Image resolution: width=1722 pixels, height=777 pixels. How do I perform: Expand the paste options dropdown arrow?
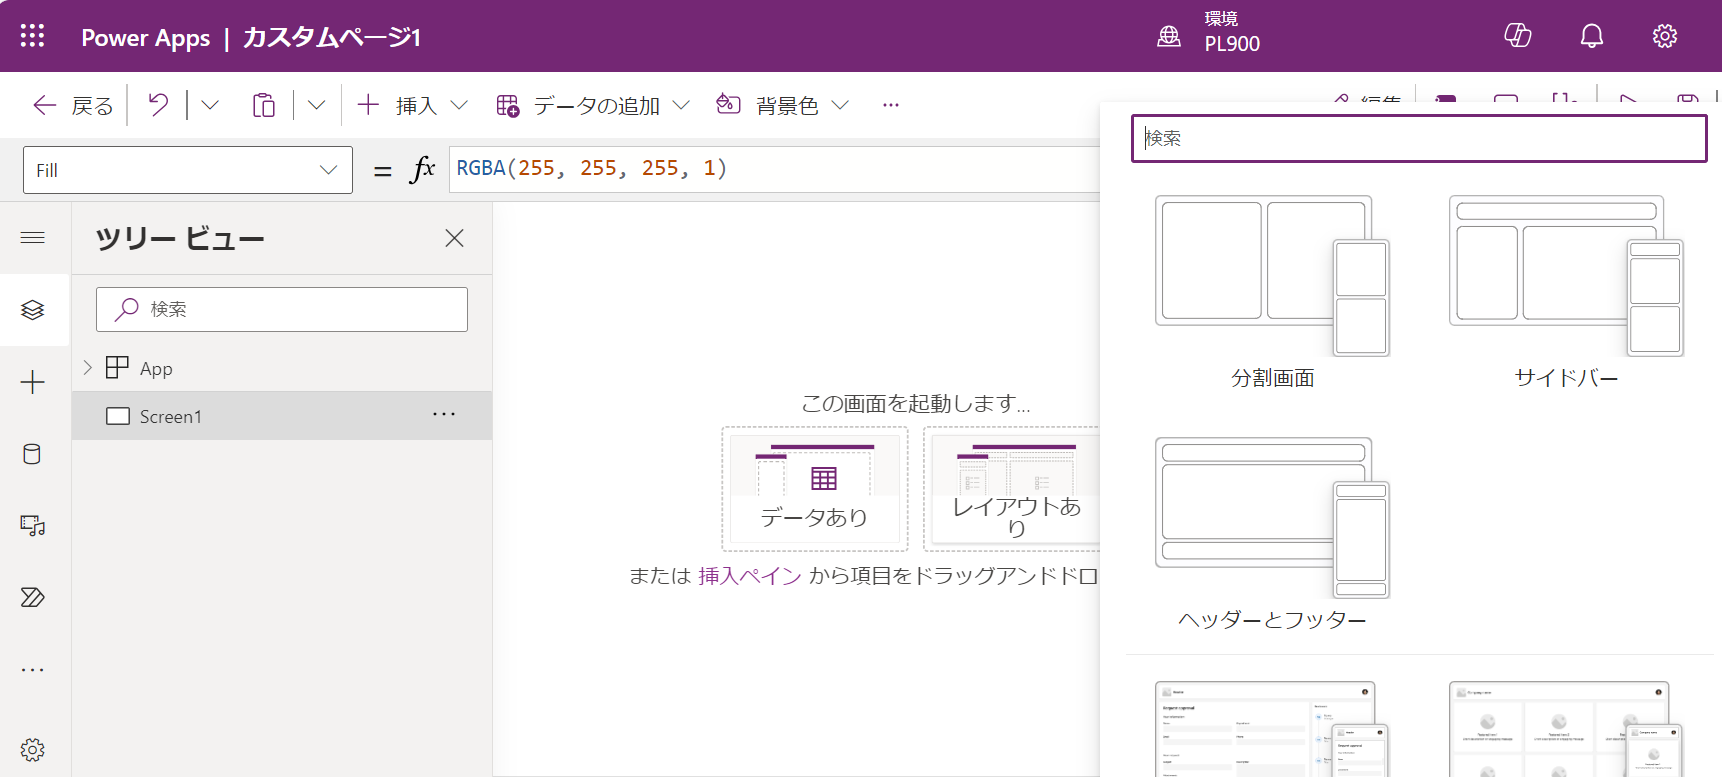click(316, 104)
